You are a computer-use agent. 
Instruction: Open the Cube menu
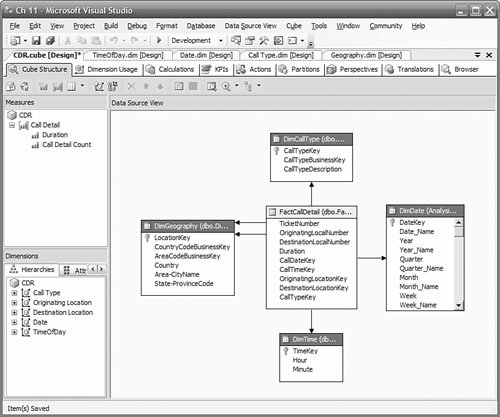294,26
